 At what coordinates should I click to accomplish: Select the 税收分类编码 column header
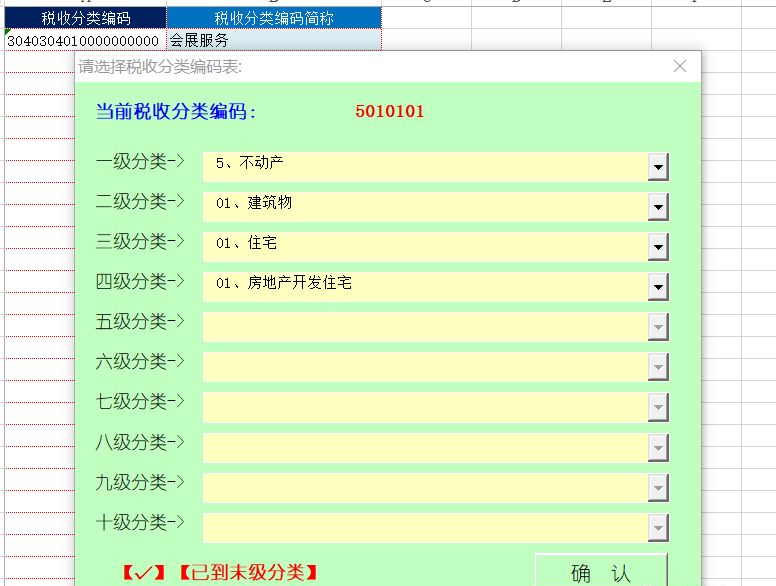(x=86, y=18)
